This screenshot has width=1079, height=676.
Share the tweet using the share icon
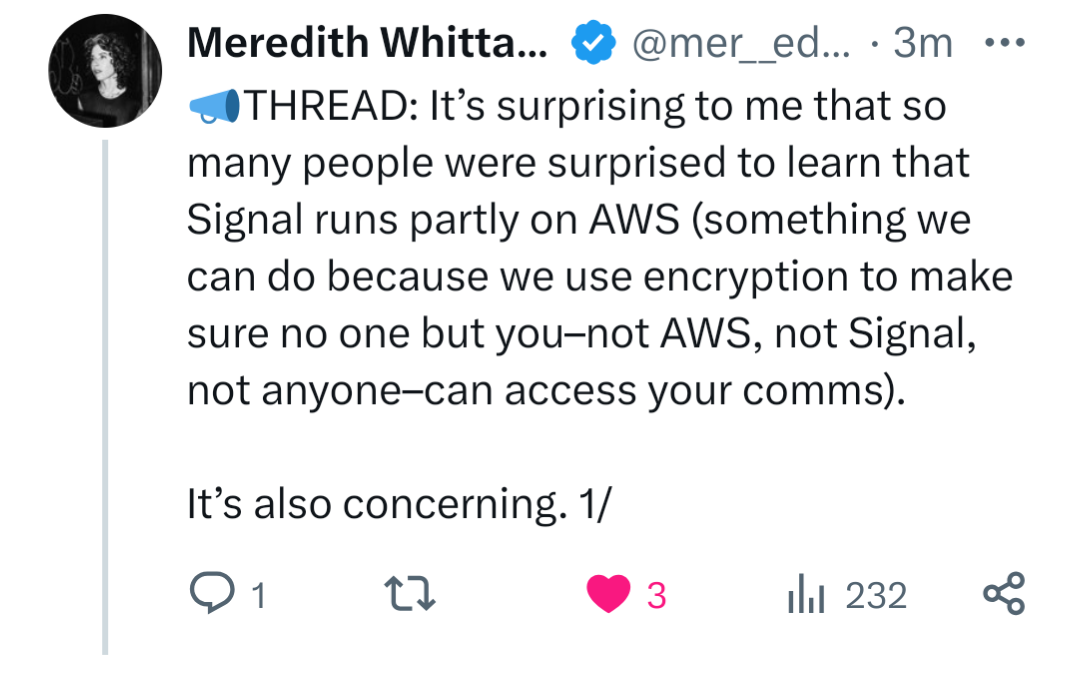point(1003,594)
